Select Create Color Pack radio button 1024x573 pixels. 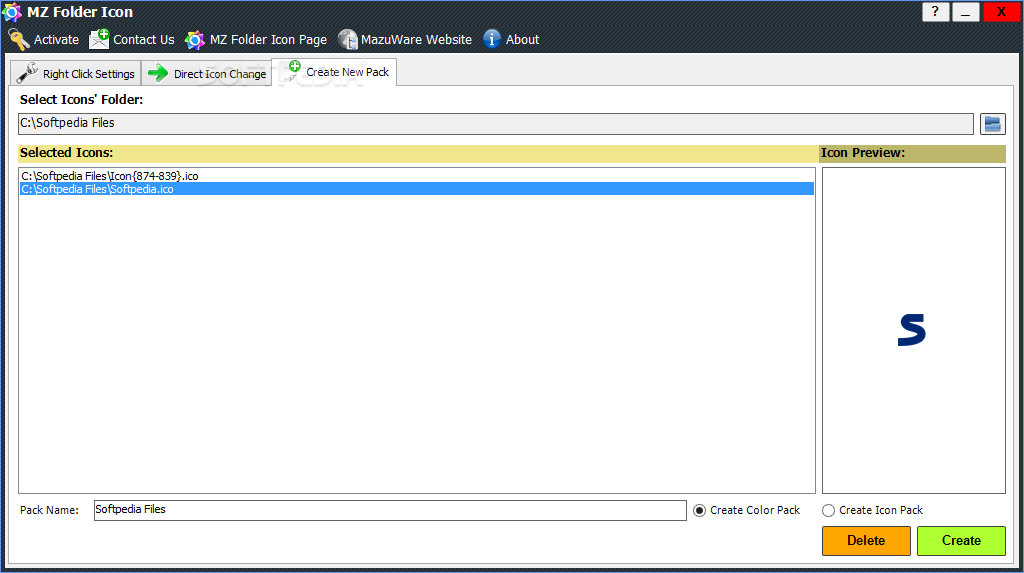tap(699, 510)
